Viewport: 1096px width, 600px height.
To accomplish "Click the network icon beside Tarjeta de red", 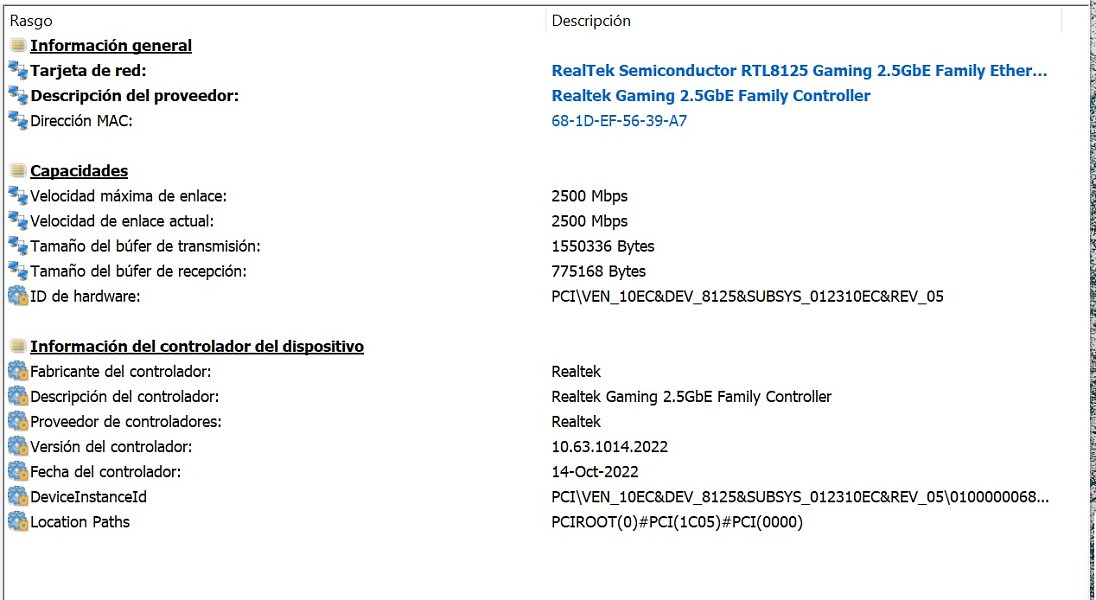I will 18,71.
